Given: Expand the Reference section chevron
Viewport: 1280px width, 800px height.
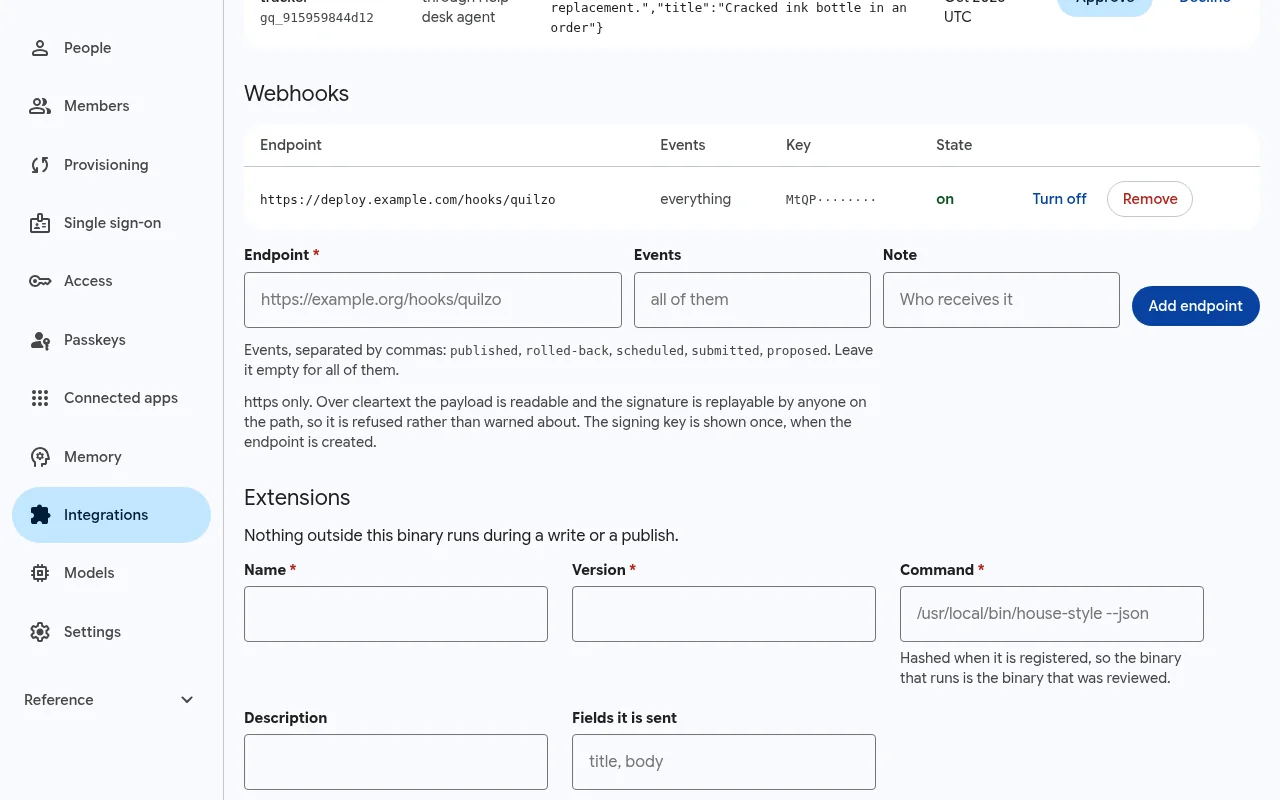Looking at the screenshot, I should pyautogui.click(x=187, y=700).
